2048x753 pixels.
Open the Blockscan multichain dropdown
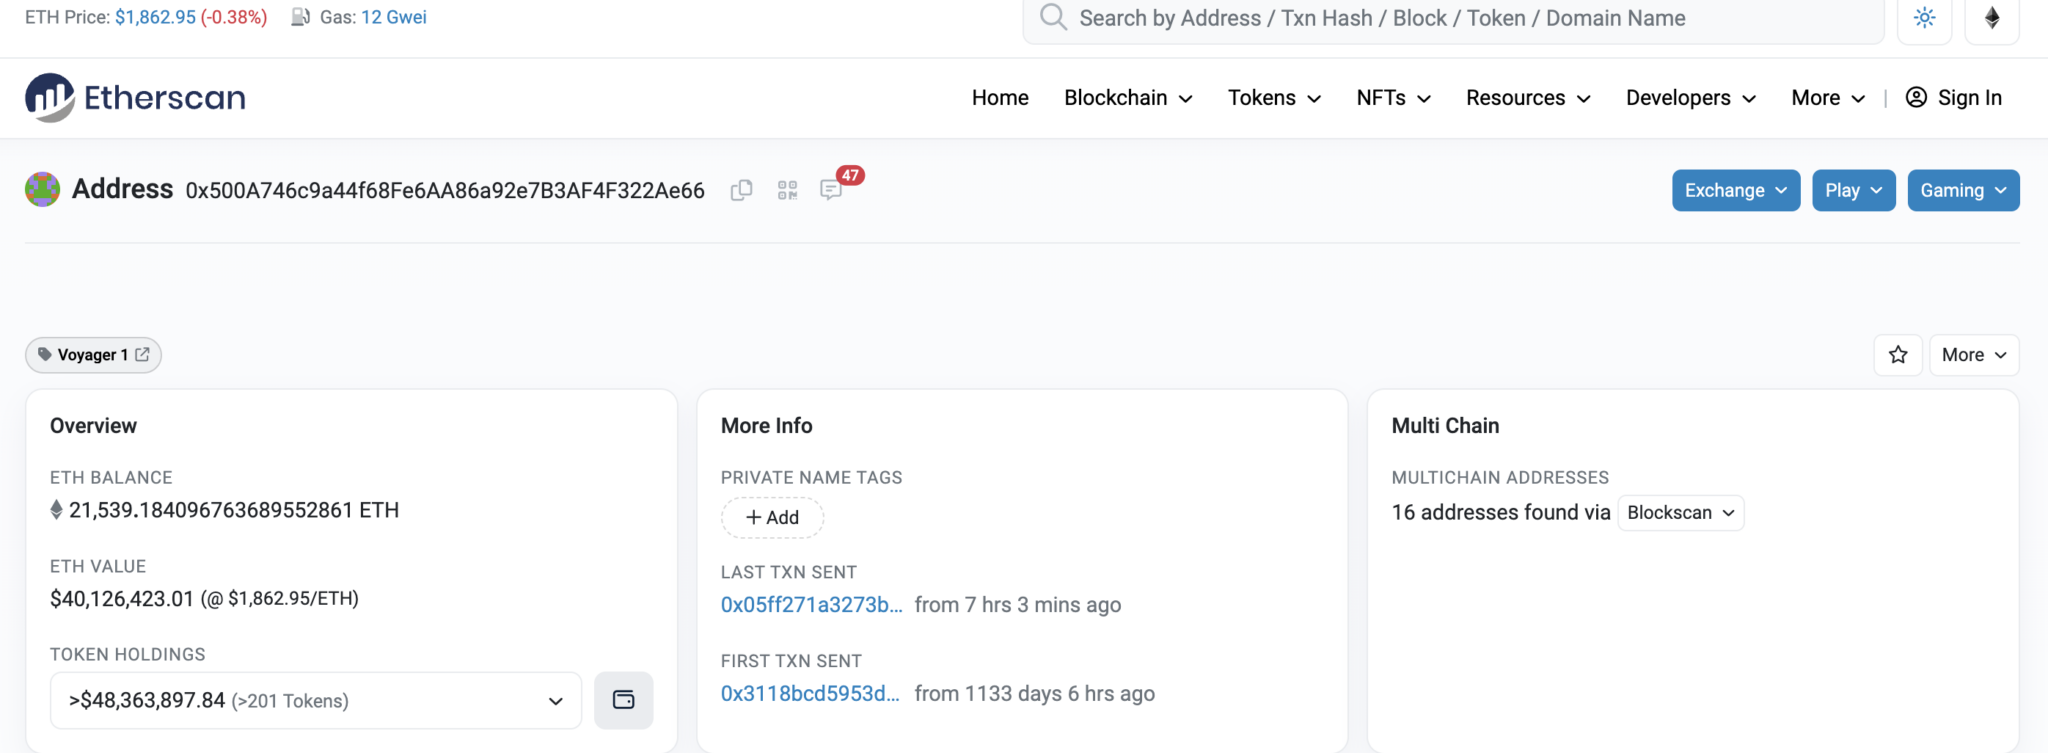tap(1681, 512)
